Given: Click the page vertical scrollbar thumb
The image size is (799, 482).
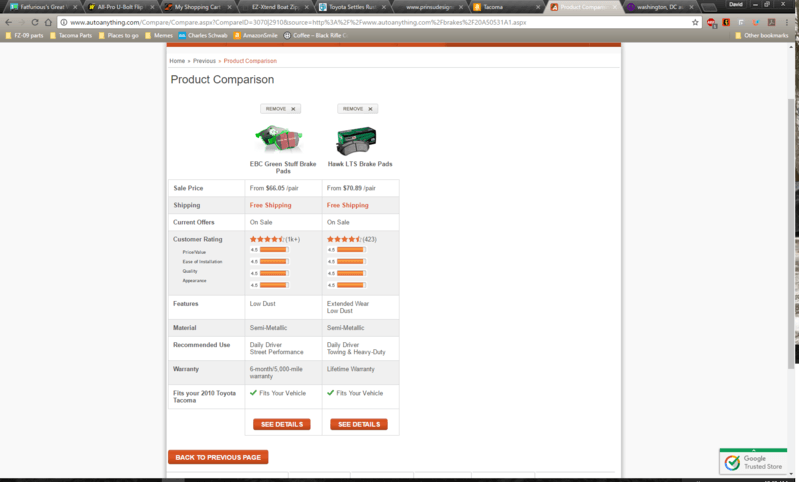Looking at the screenshot, I should coord(791,233).
